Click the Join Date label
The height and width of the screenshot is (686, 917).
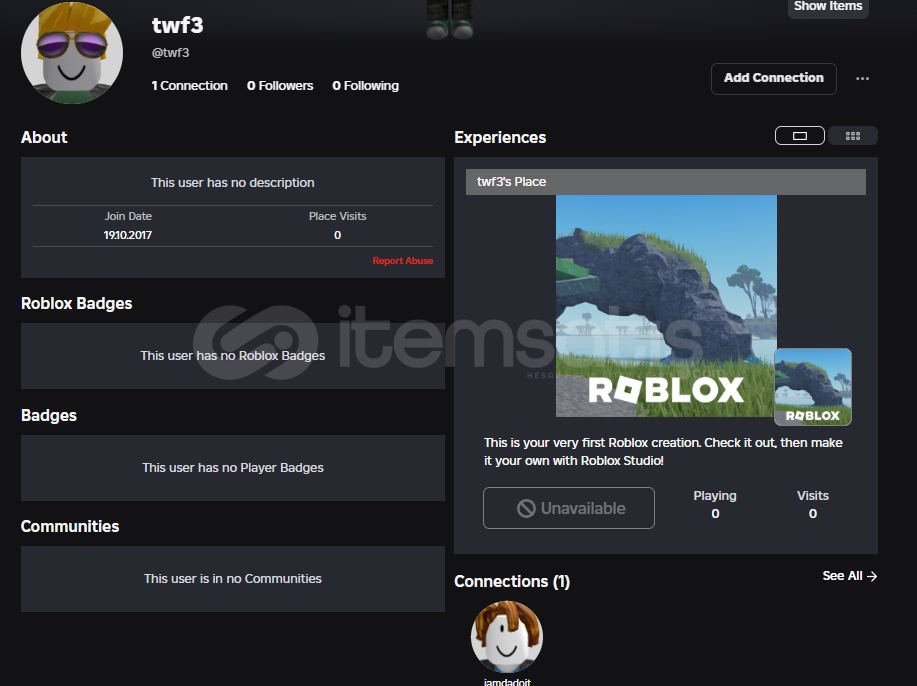tap(128, 216)
